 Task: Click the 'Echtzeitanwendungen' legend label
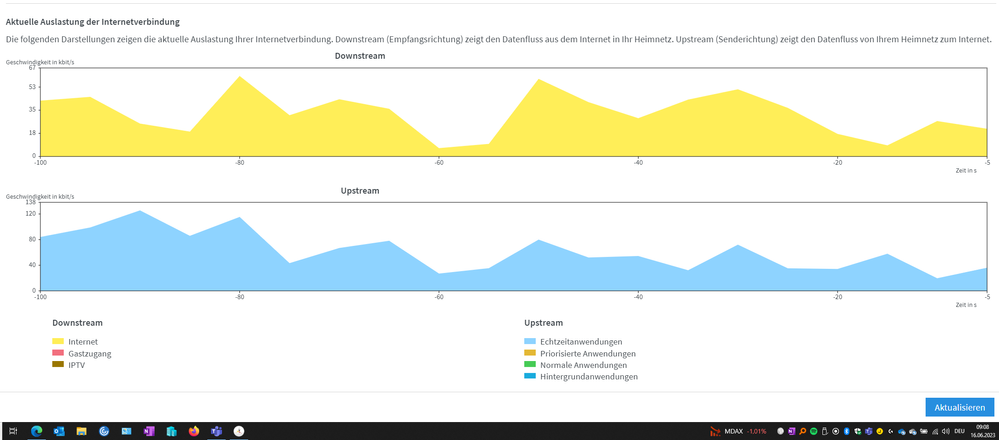tap(581, 342)
